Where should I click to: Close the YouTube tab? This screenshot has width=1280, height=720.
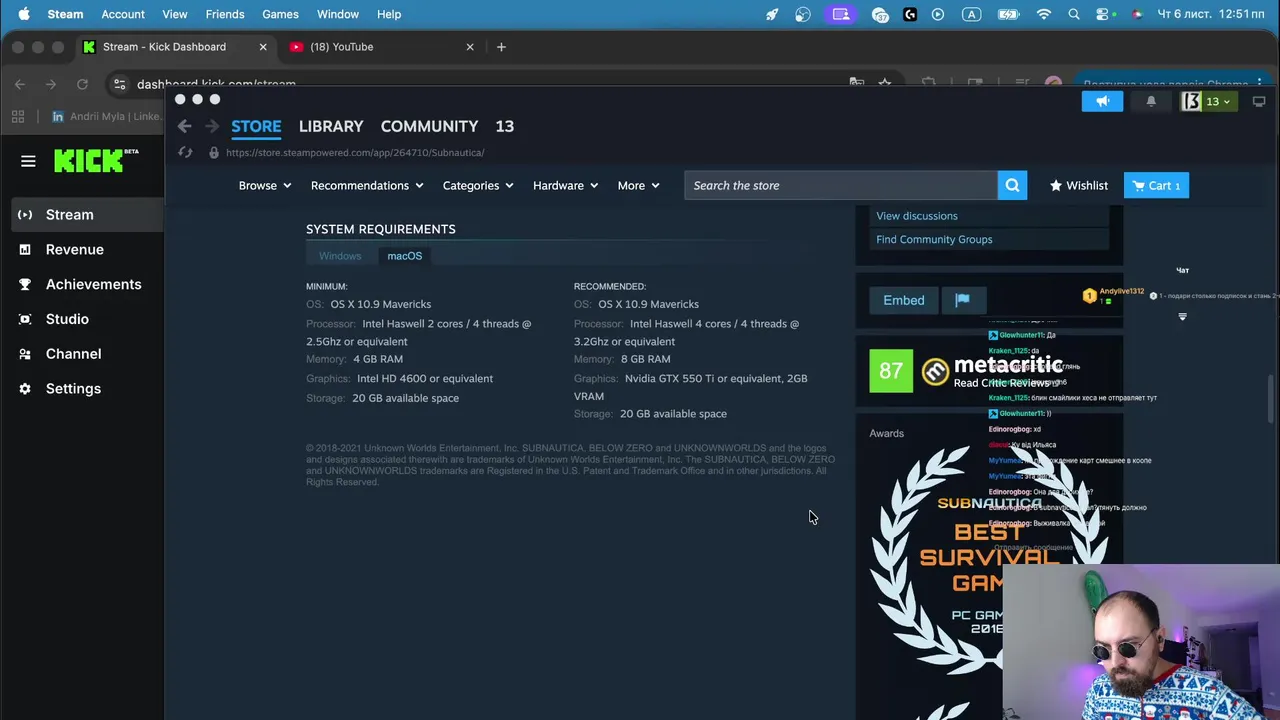[470, 47]
